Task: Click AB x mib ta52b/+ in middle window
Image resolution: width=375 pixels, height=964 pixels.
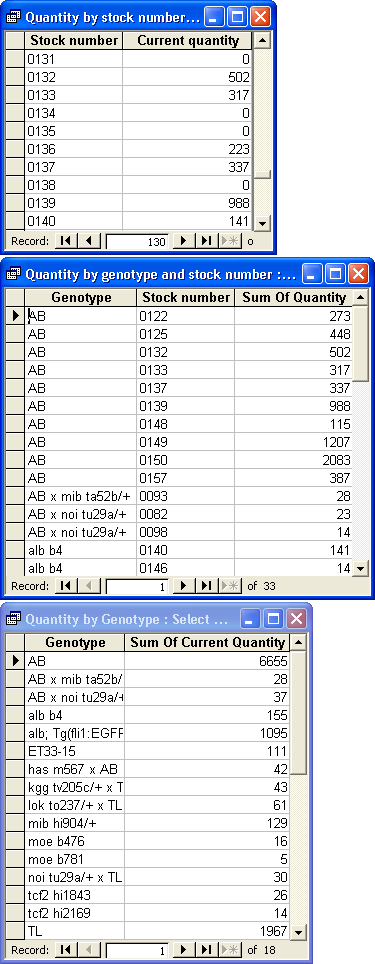Action: (x=81, y=496)
